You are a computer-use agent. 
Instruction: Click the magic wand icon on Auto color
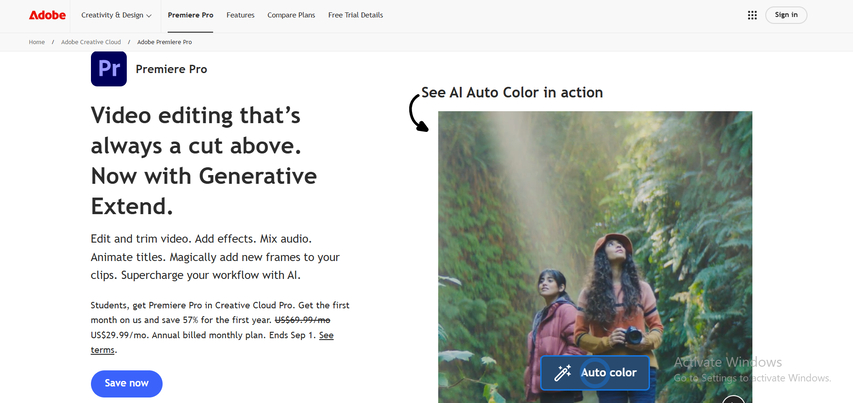tap(562, 373)
